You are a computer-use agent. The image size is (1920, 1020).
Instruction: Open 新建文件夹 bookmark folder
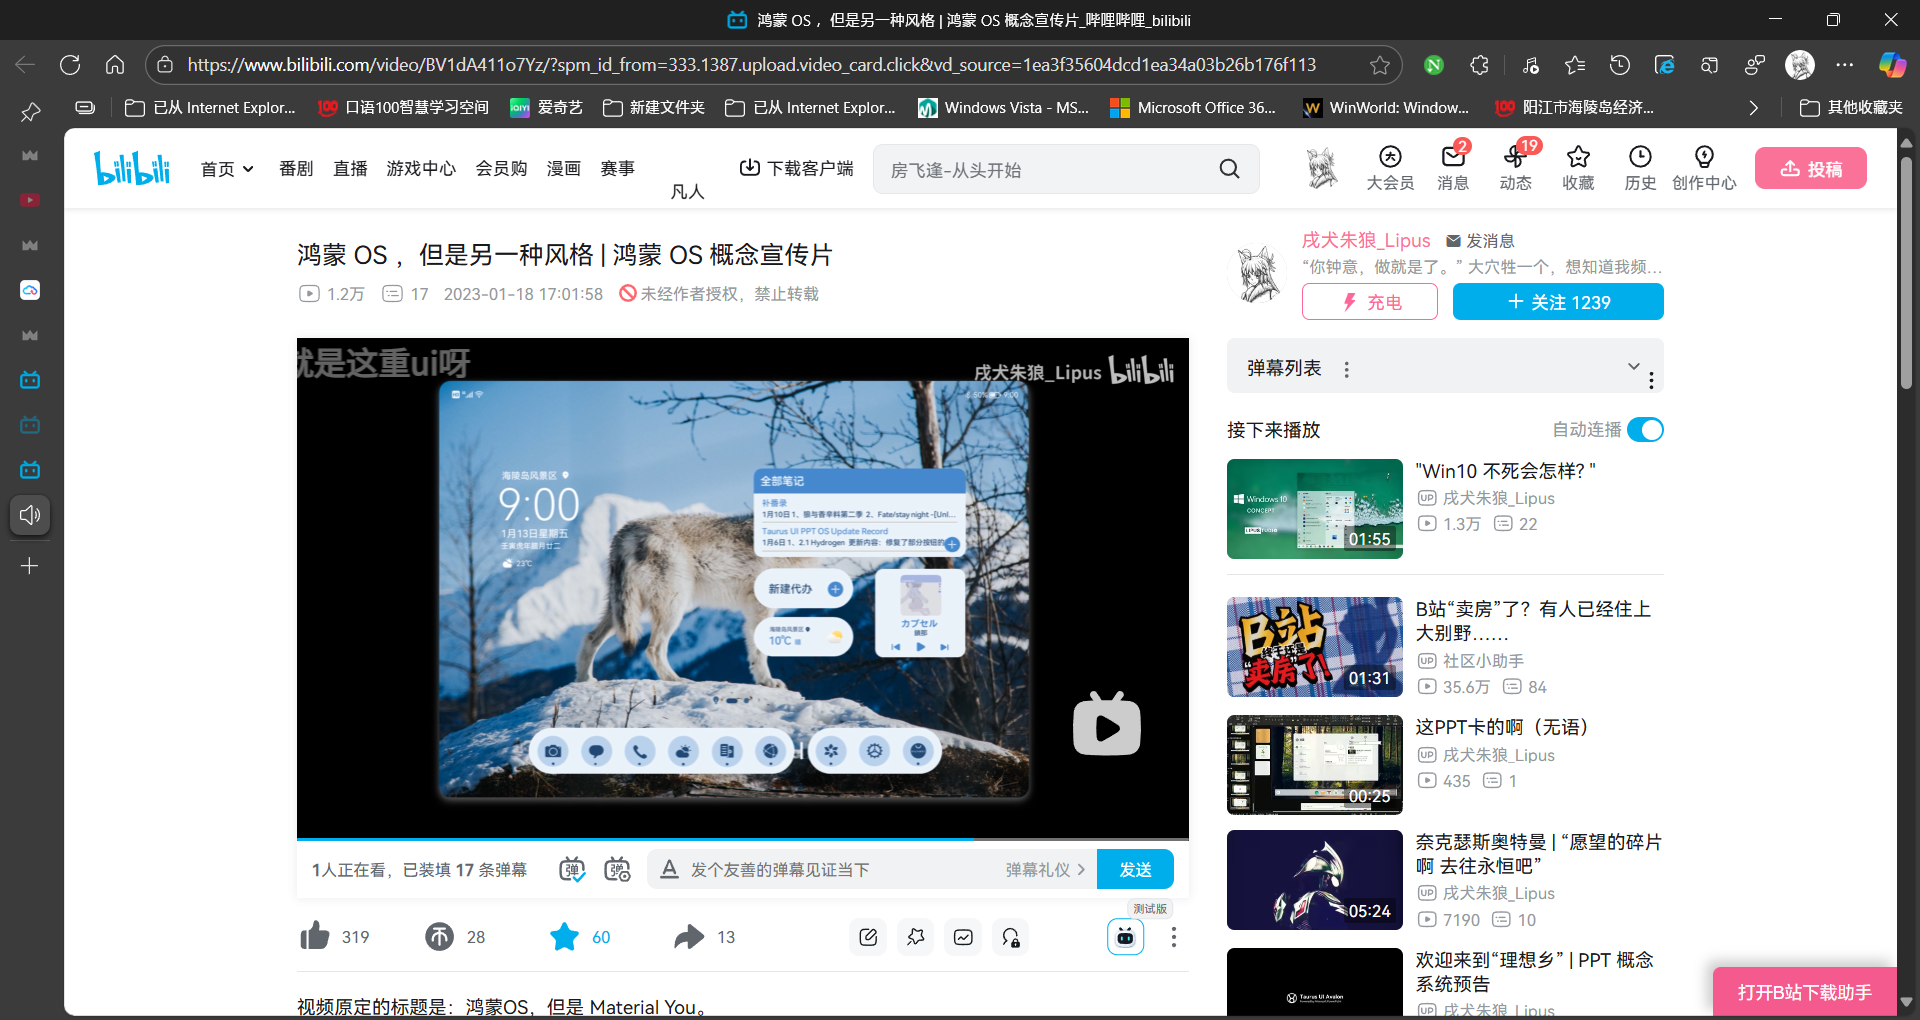coord(654,108)
